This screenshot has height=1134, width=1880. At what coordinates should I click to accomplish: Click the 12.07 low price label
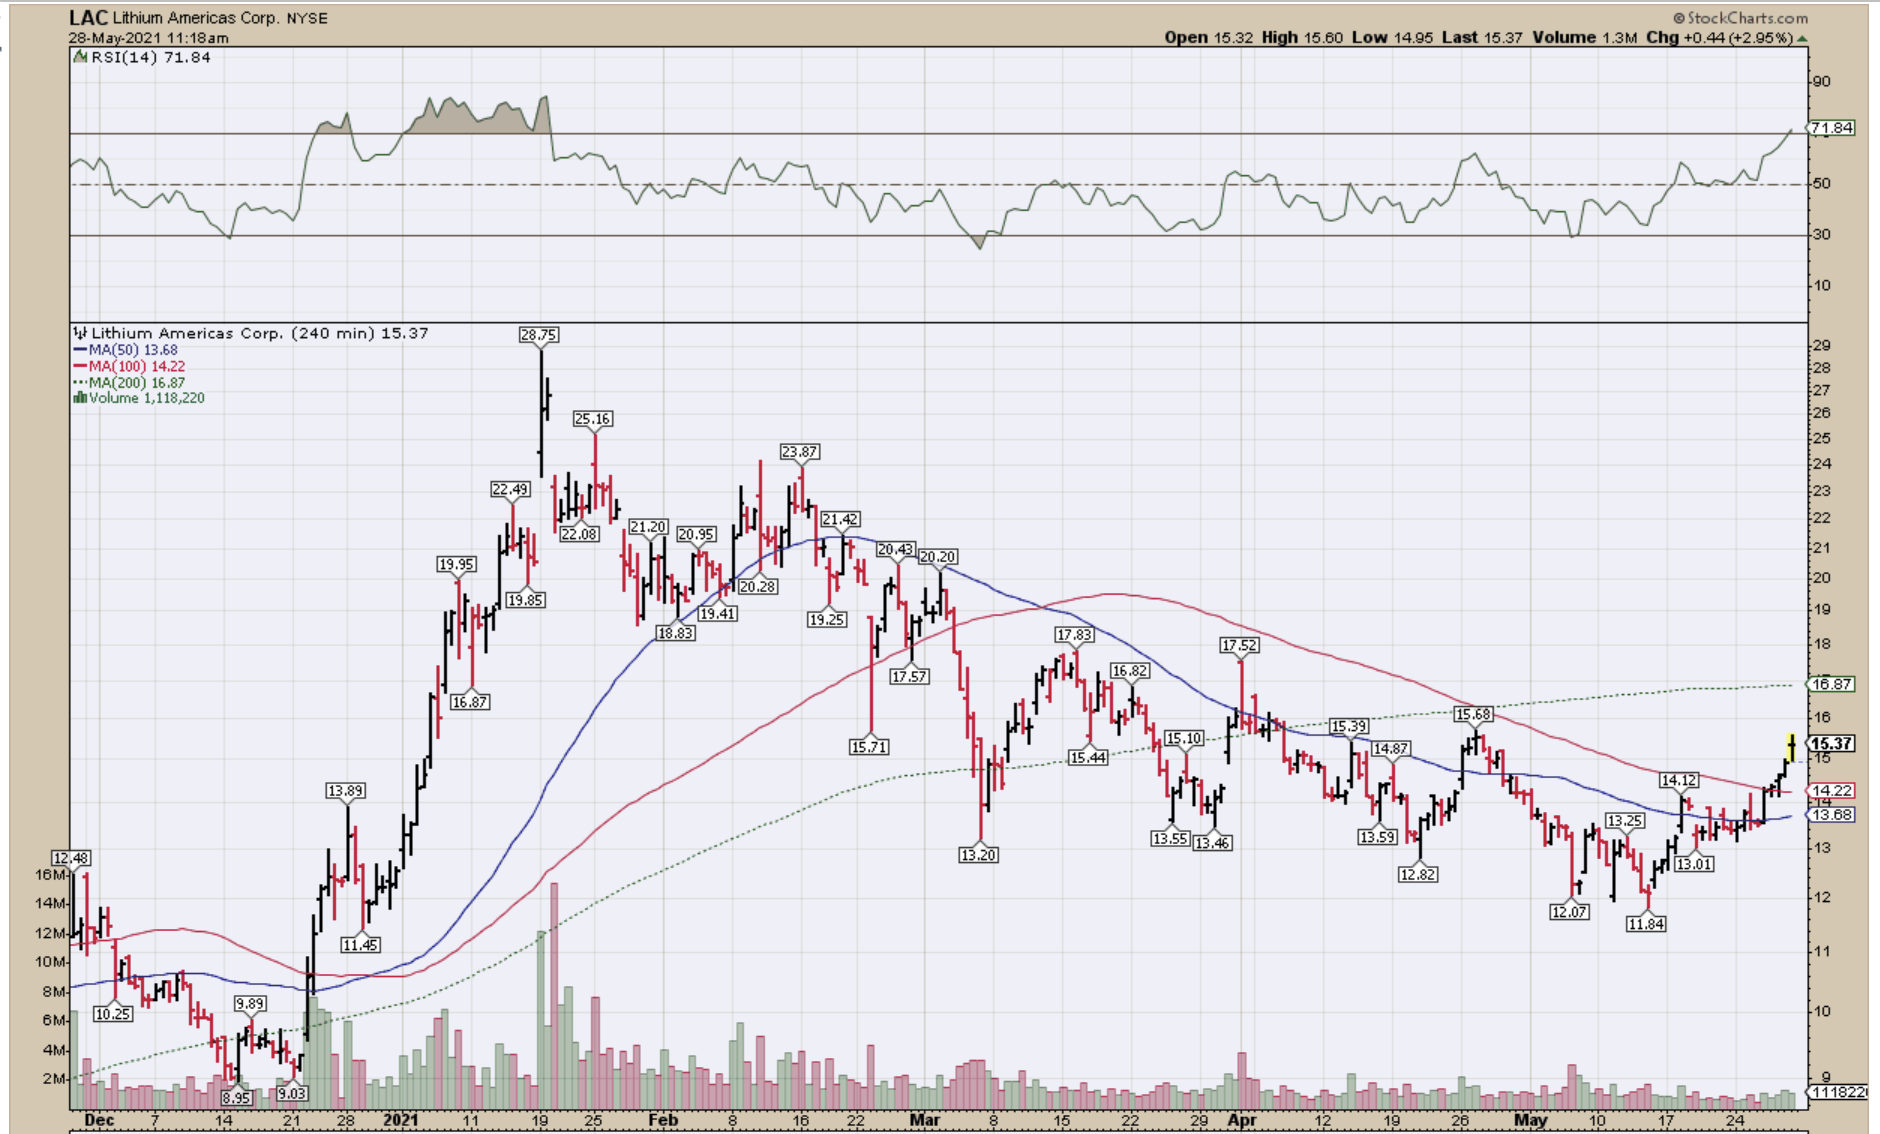click(1569, 912)
